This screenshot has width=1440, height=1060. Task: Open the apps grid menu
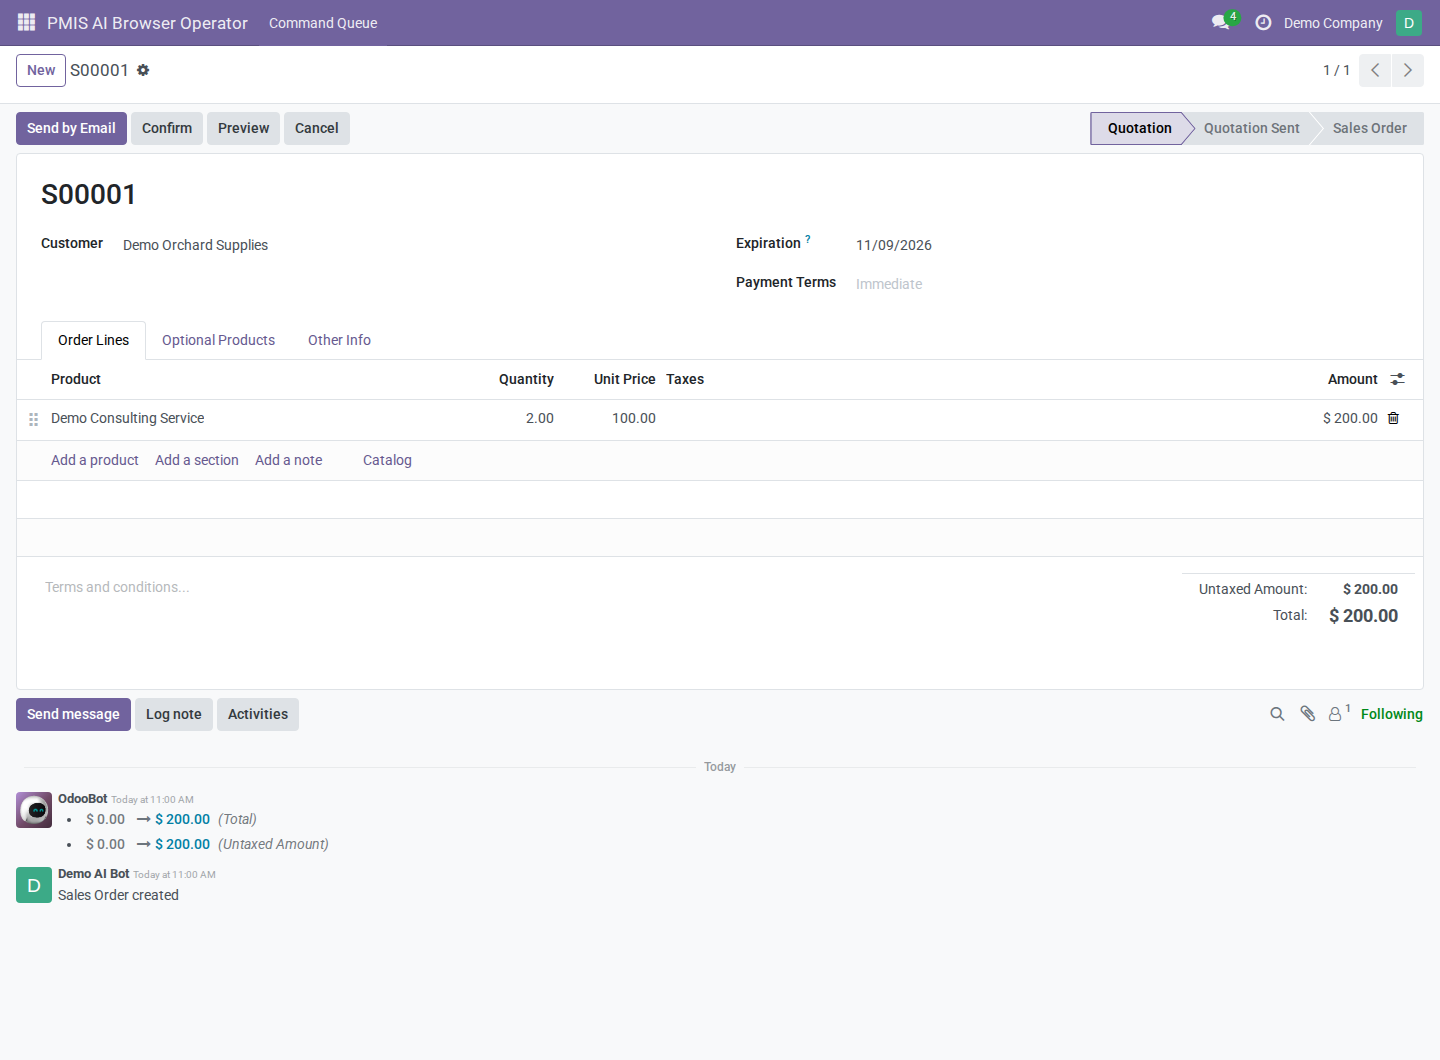pyautogui.click(x=27, y=22)
